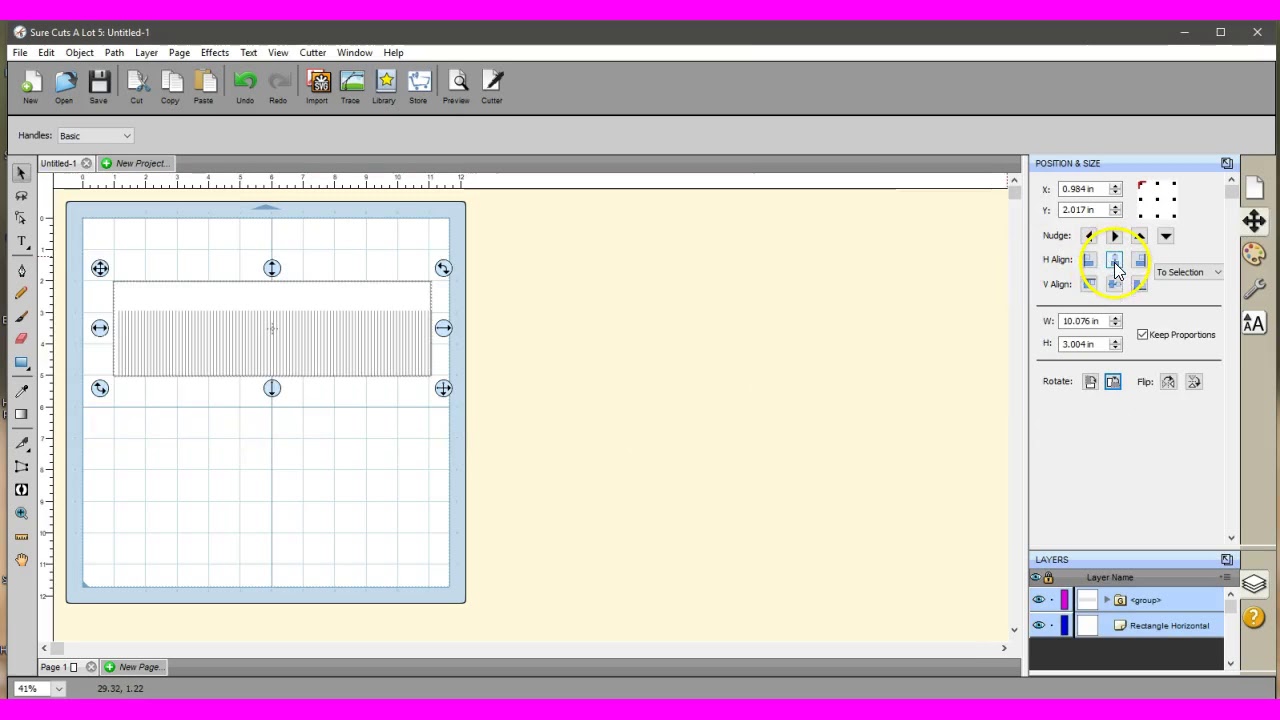Open the Trace image tool

click(350, 87)
